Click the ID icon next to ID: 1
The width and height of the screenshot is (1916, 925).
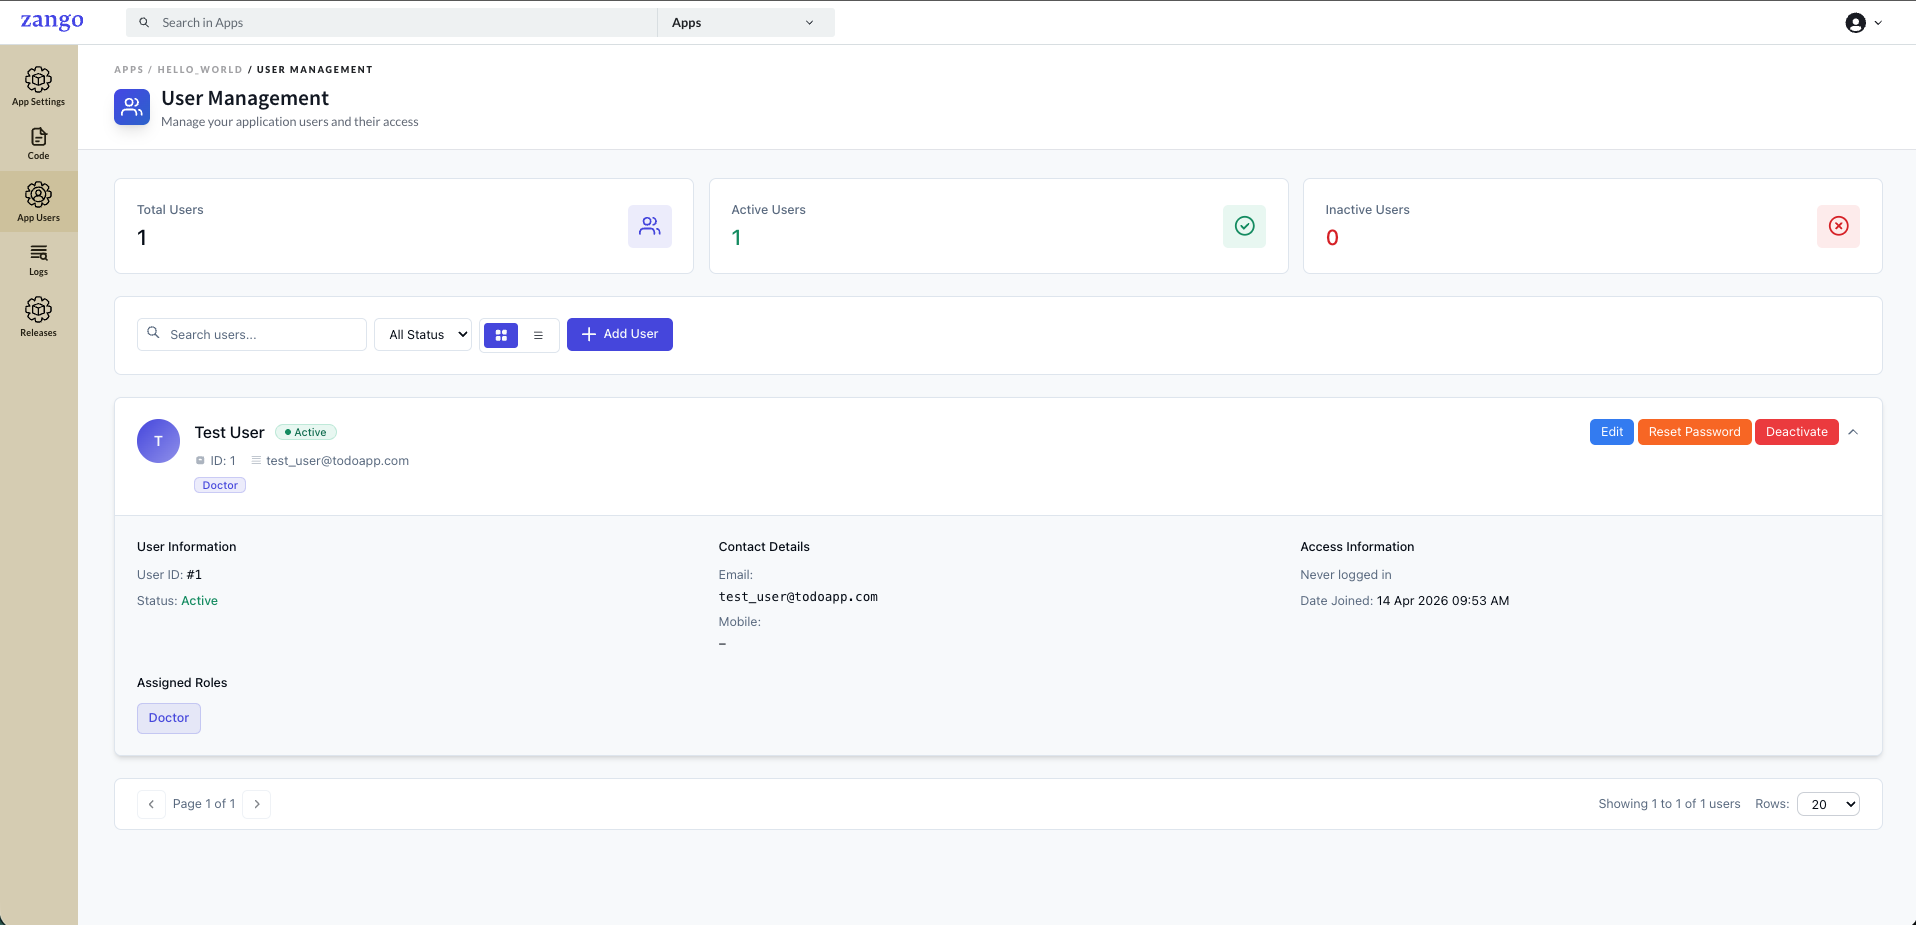(x=200, y=461)
